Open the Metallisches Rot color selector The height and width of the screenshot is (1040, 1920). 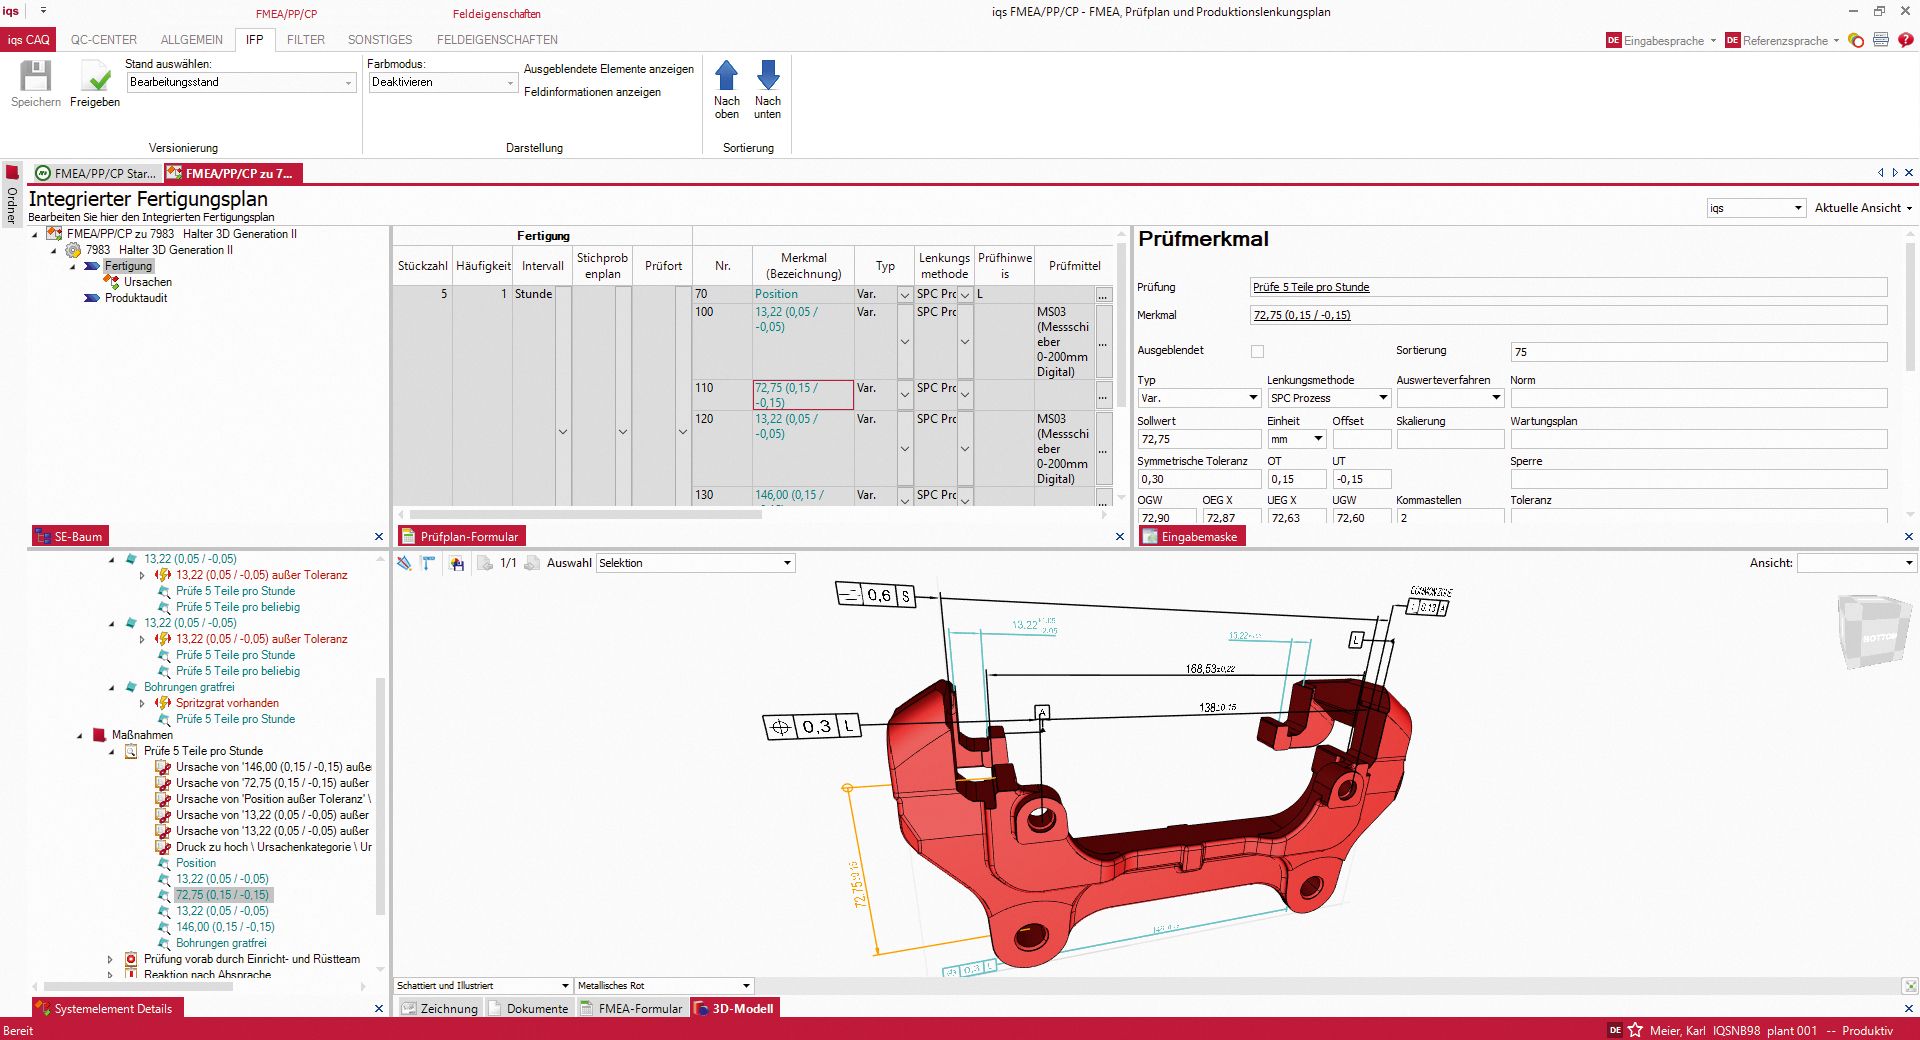745,985
